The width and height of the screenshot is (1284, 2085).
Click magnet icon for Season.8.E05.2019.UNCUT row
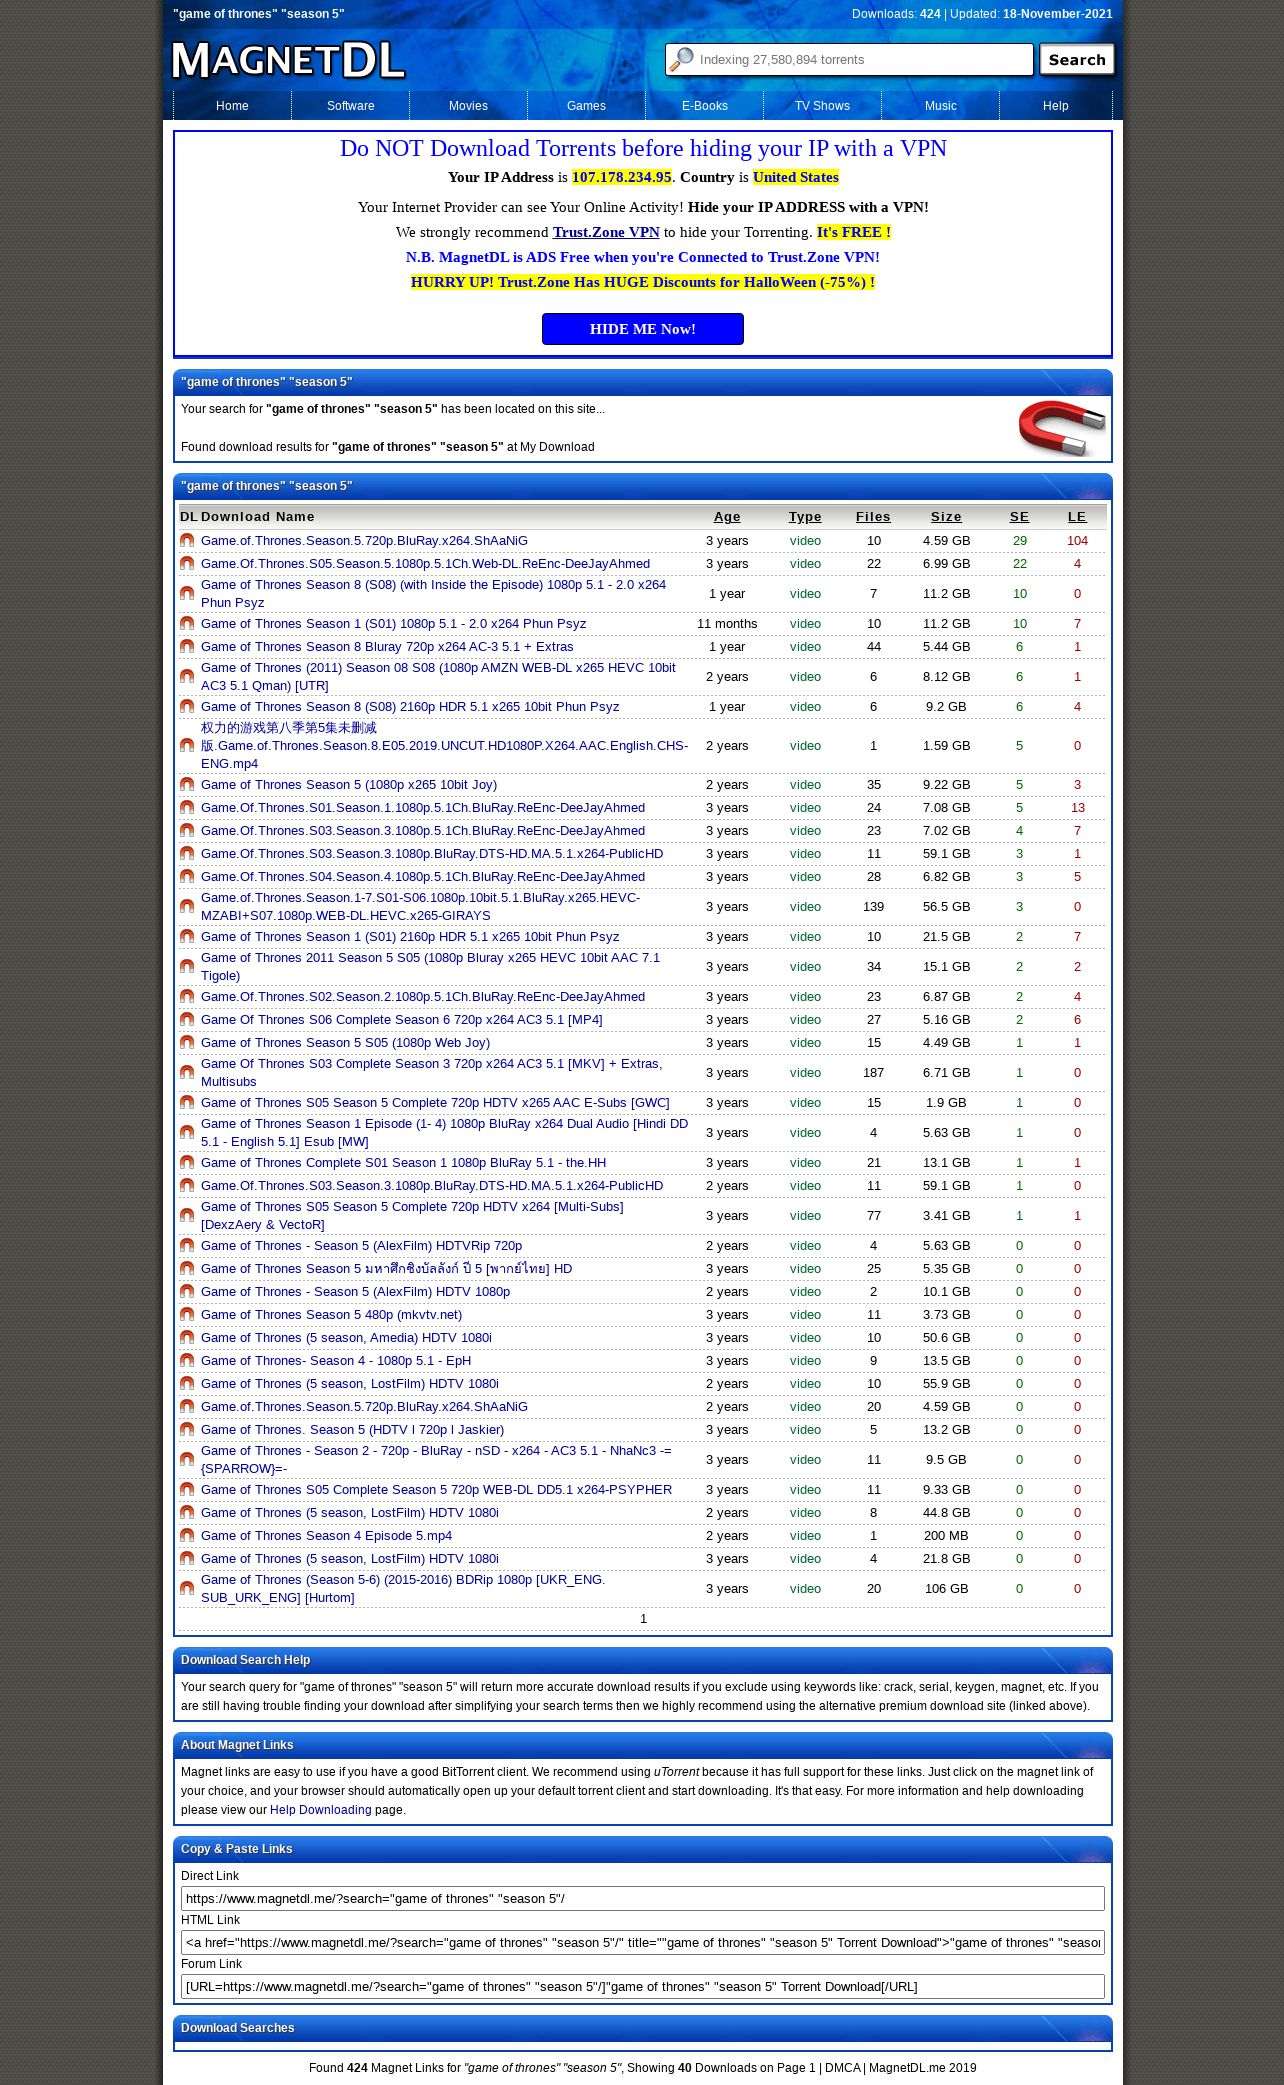[187, 746]
